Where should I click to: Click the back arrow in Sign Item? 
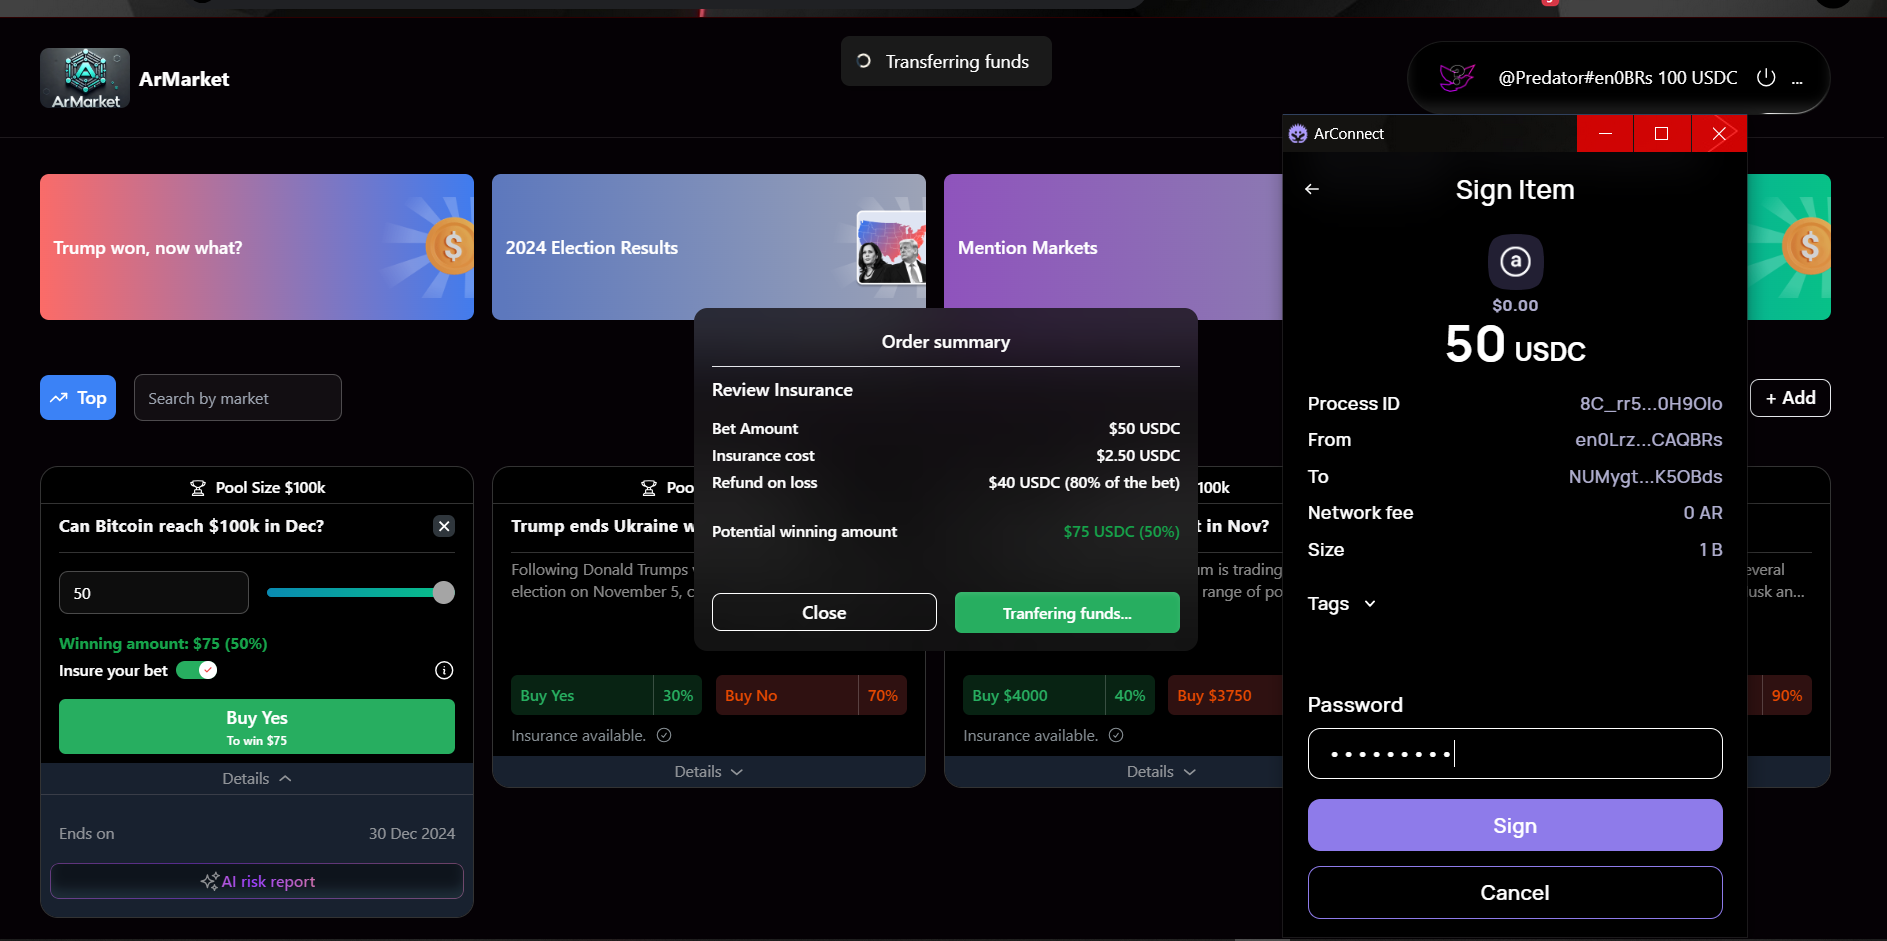click(1312, 189)
